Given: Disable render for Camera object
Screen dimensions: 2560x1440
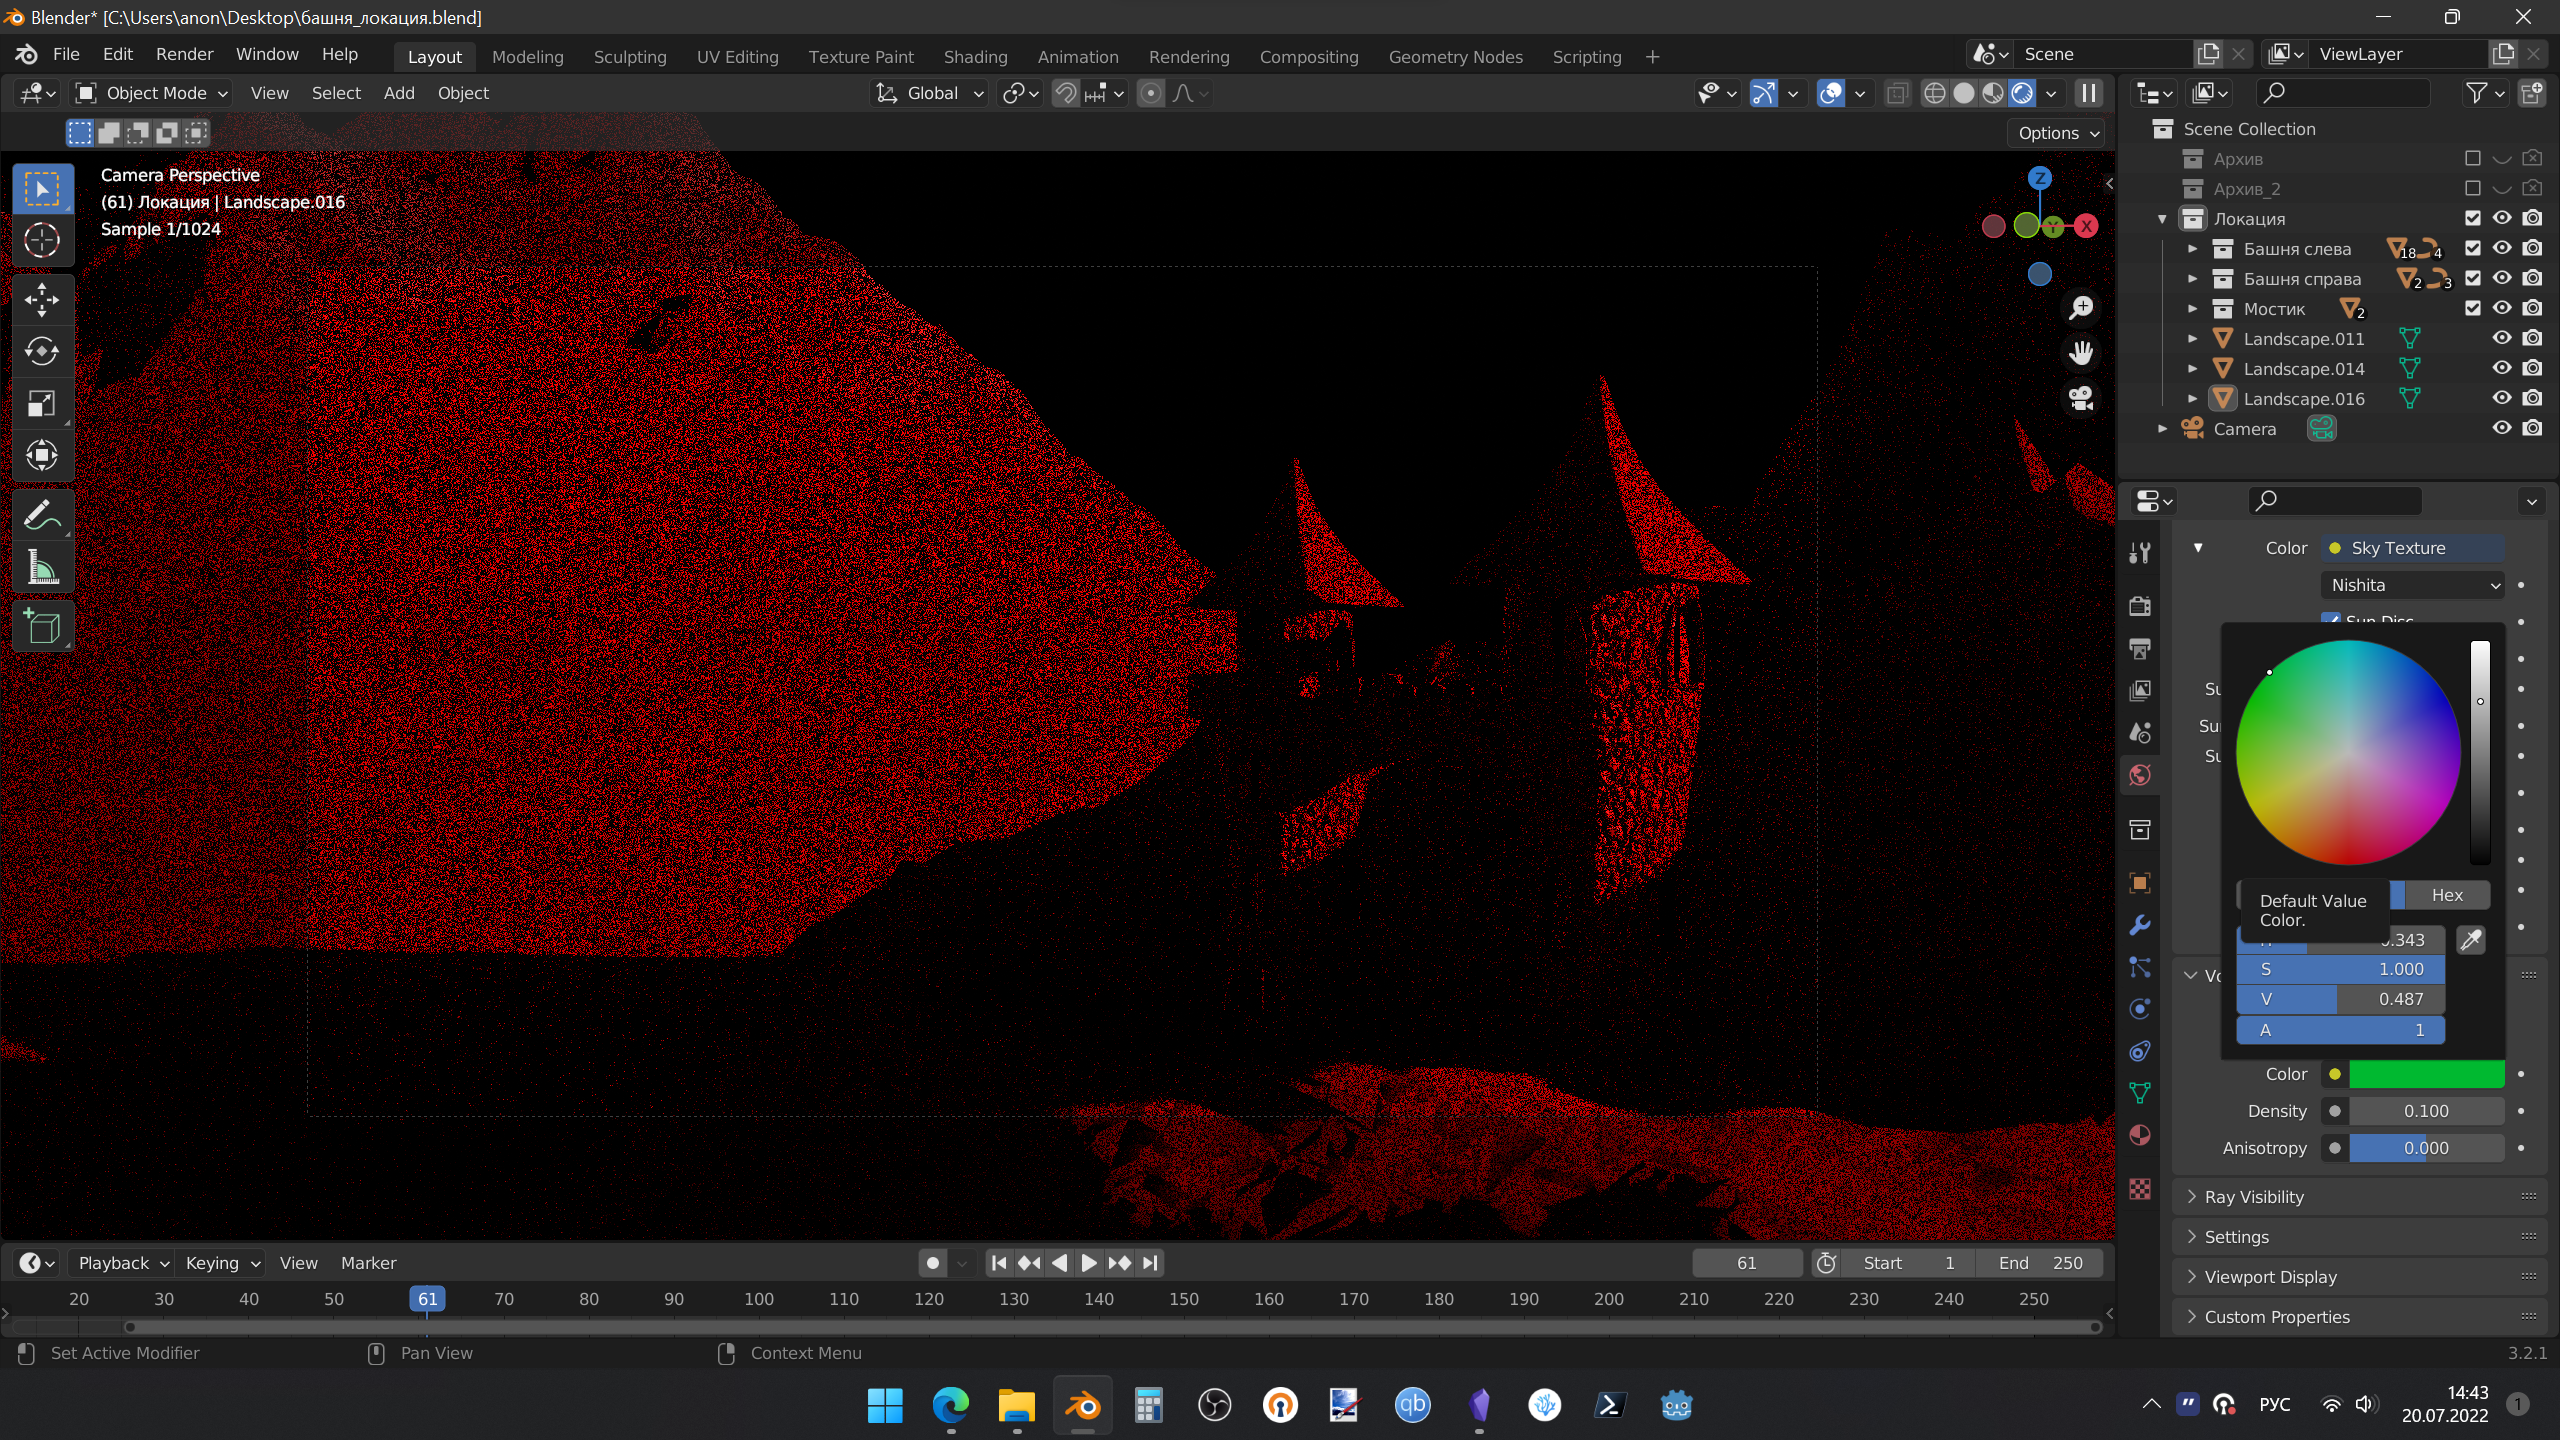Looking at the screenshot, I should pyautogui.click(x=2532, y=428).
